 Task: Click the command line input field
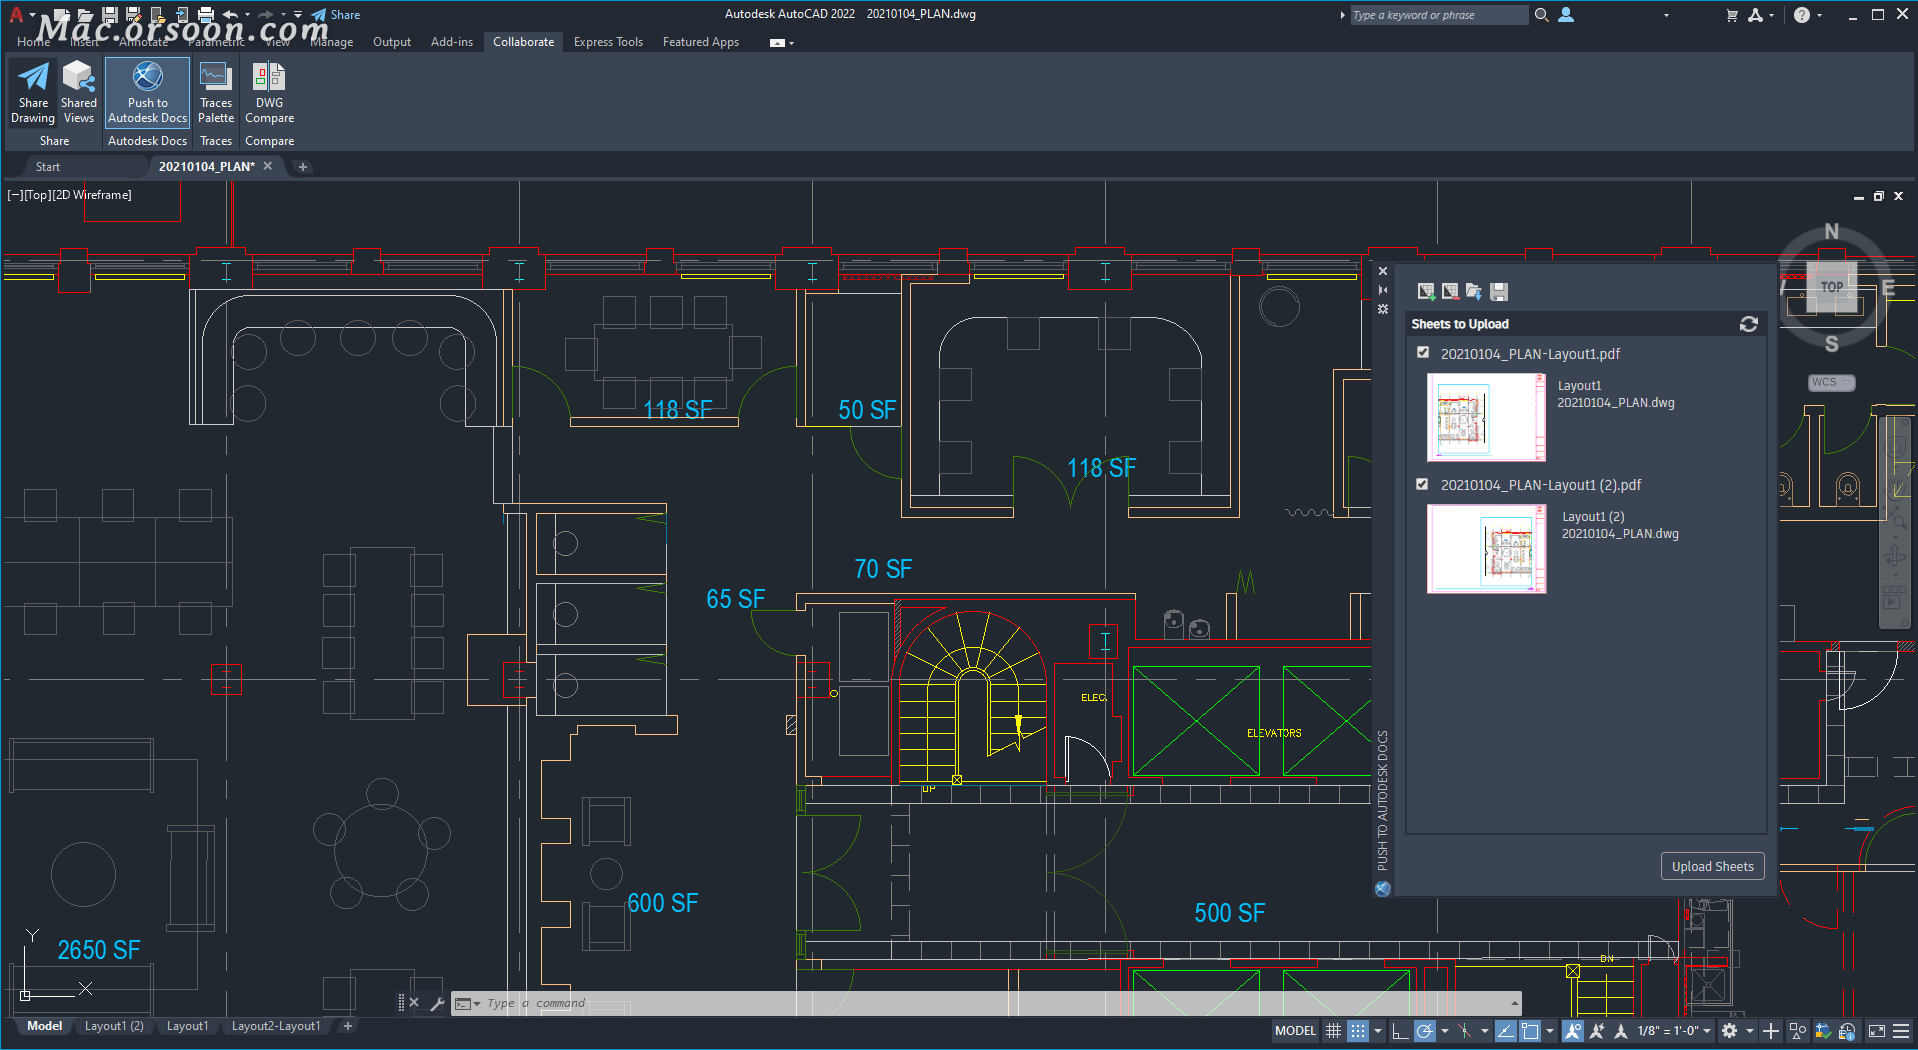click(x=990, y=1003)
